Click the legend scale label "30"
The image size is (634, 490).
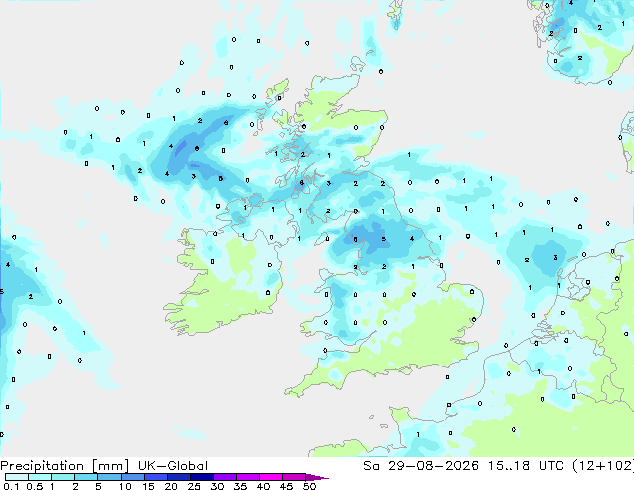tap(217, 486)
